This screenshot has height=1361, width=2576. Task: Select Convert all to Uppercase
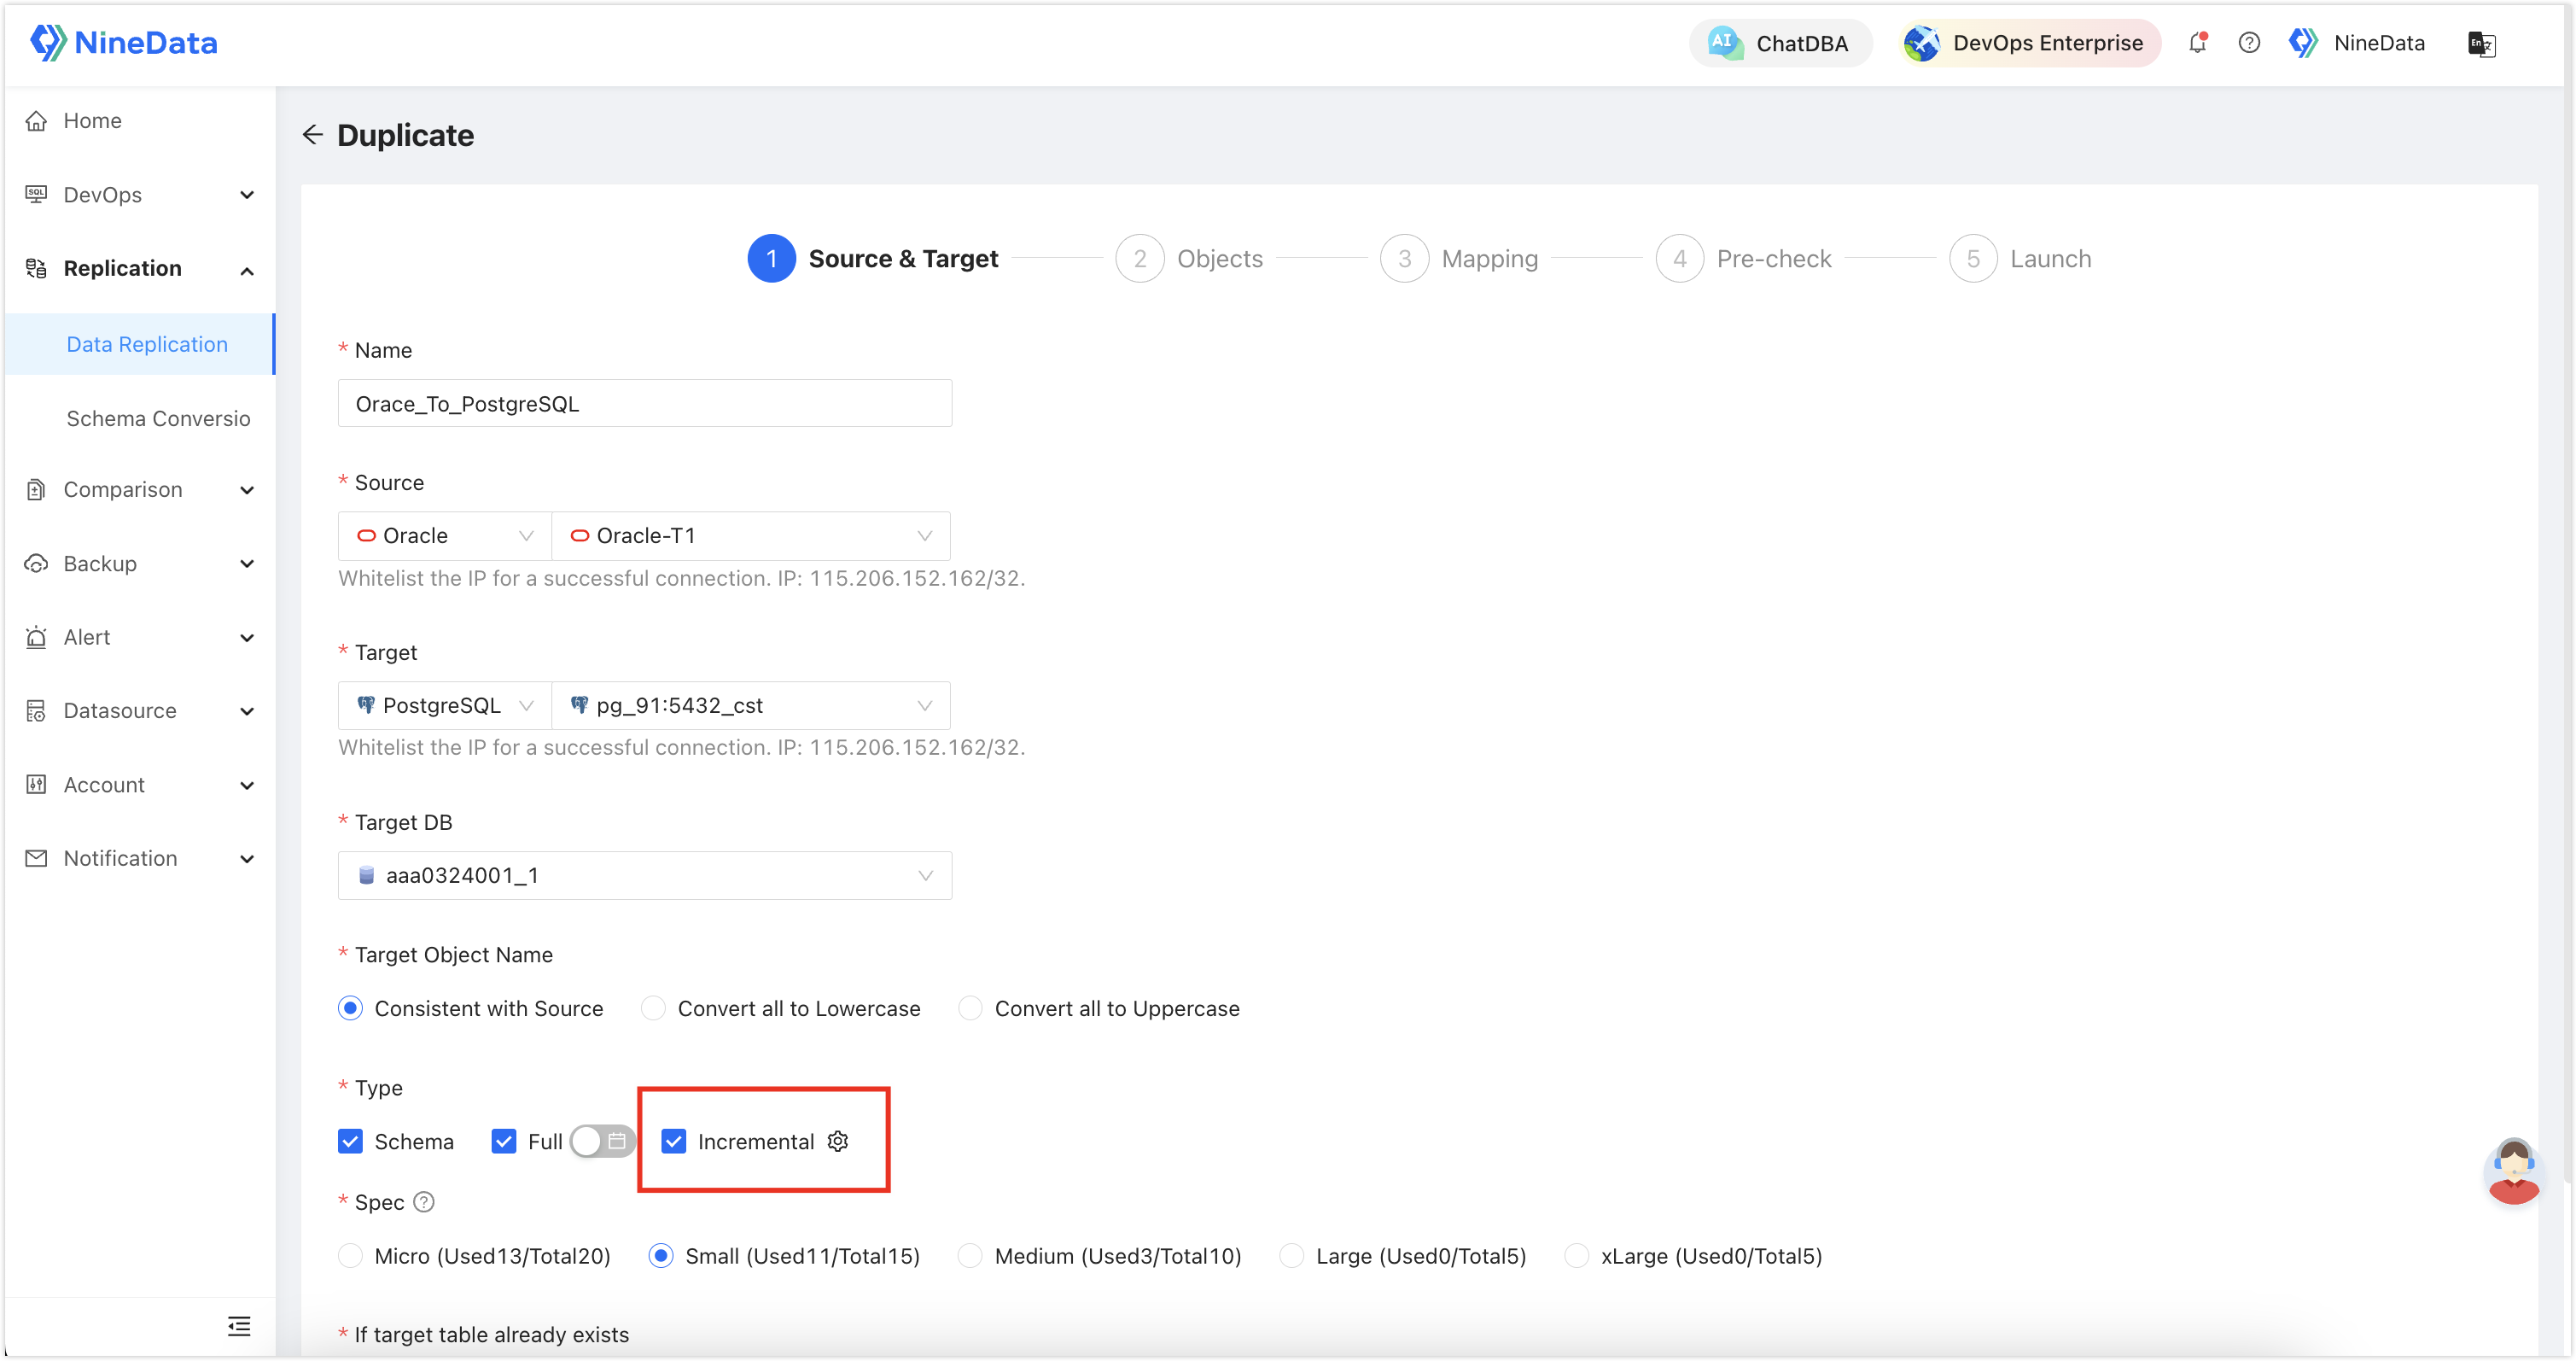coord(970,1008)
